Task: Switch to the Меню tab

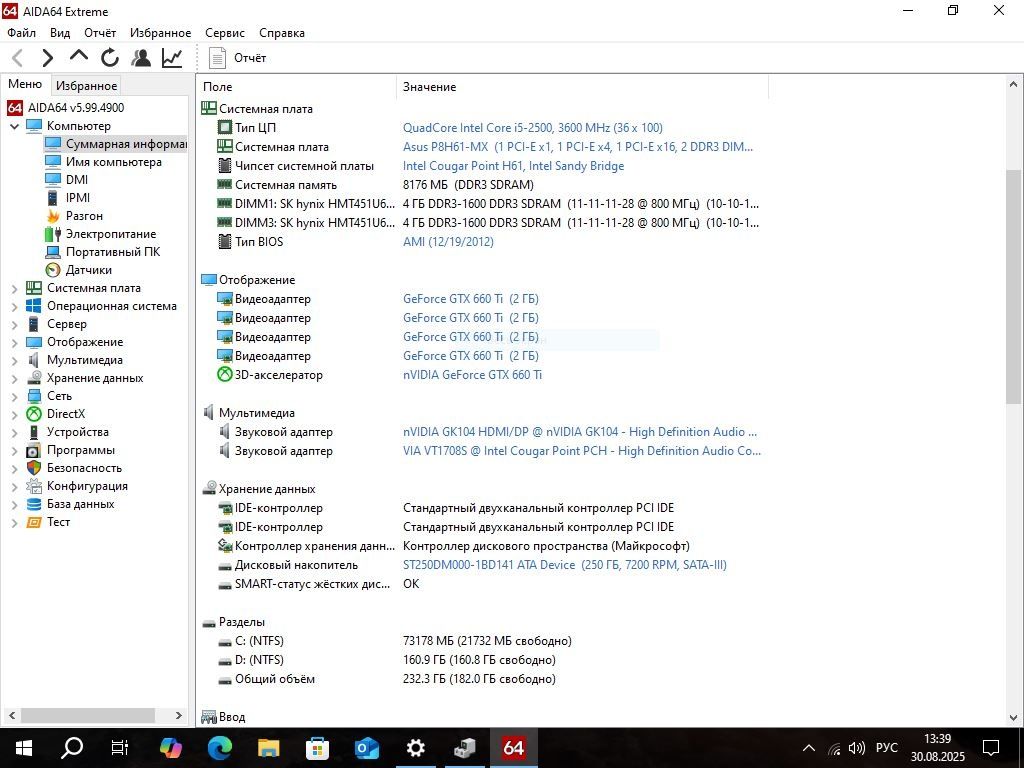Action: 25,84
